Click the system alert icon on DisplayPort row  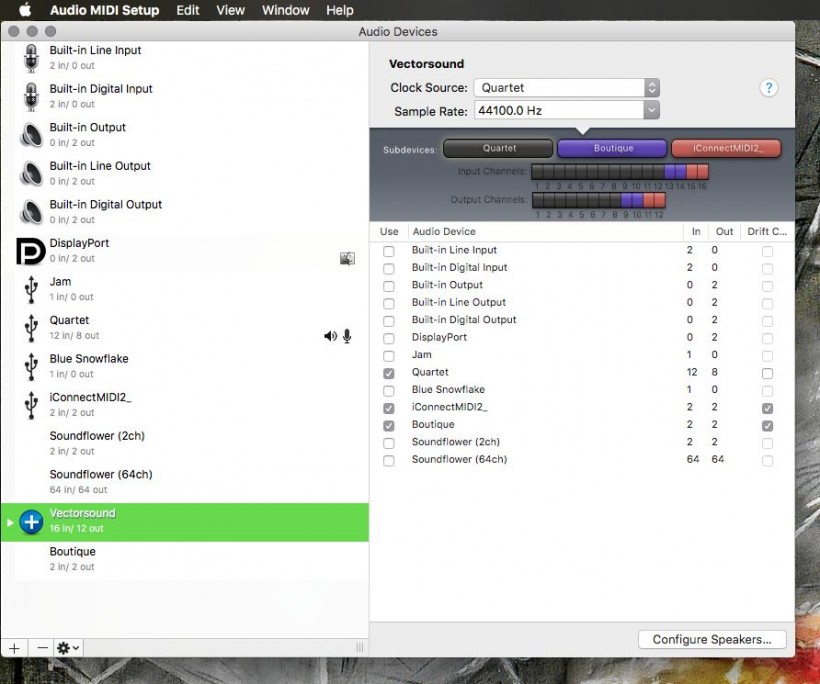click(347, 258)
